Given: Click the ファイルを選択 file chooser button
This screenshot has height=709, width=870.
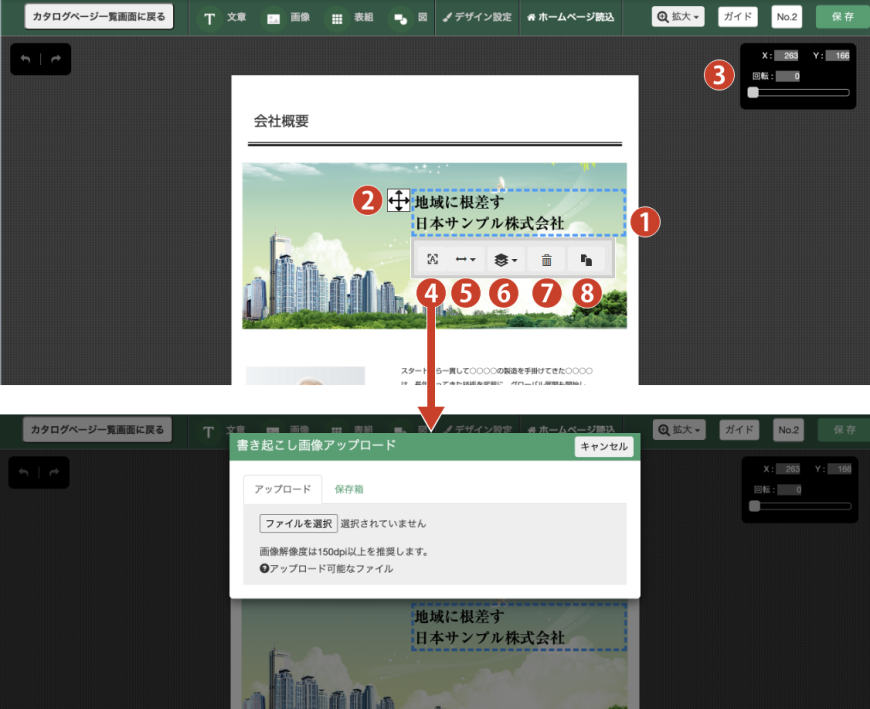Looking at the screenshot, I should (x=298, y=523).
